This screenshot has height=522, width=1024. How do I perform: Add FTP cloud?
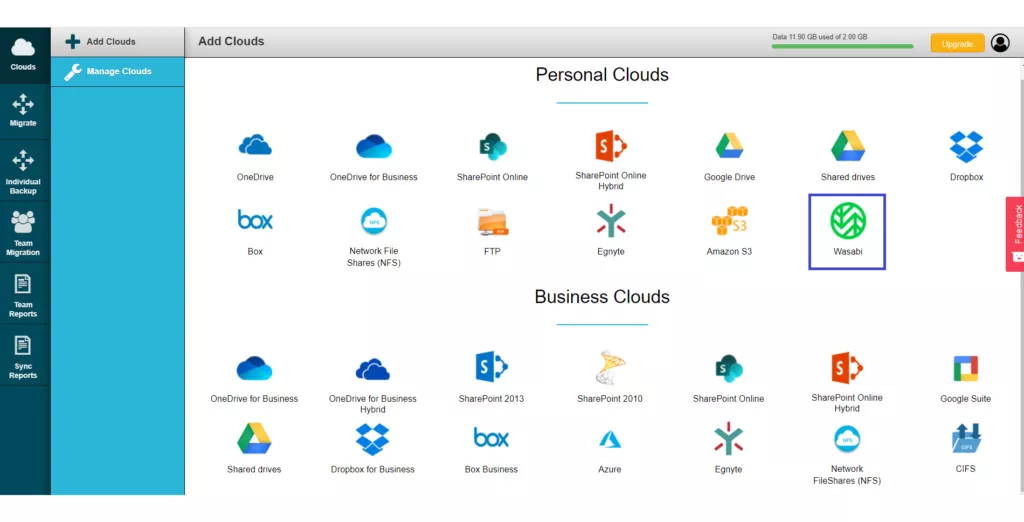tap(492, 231)
